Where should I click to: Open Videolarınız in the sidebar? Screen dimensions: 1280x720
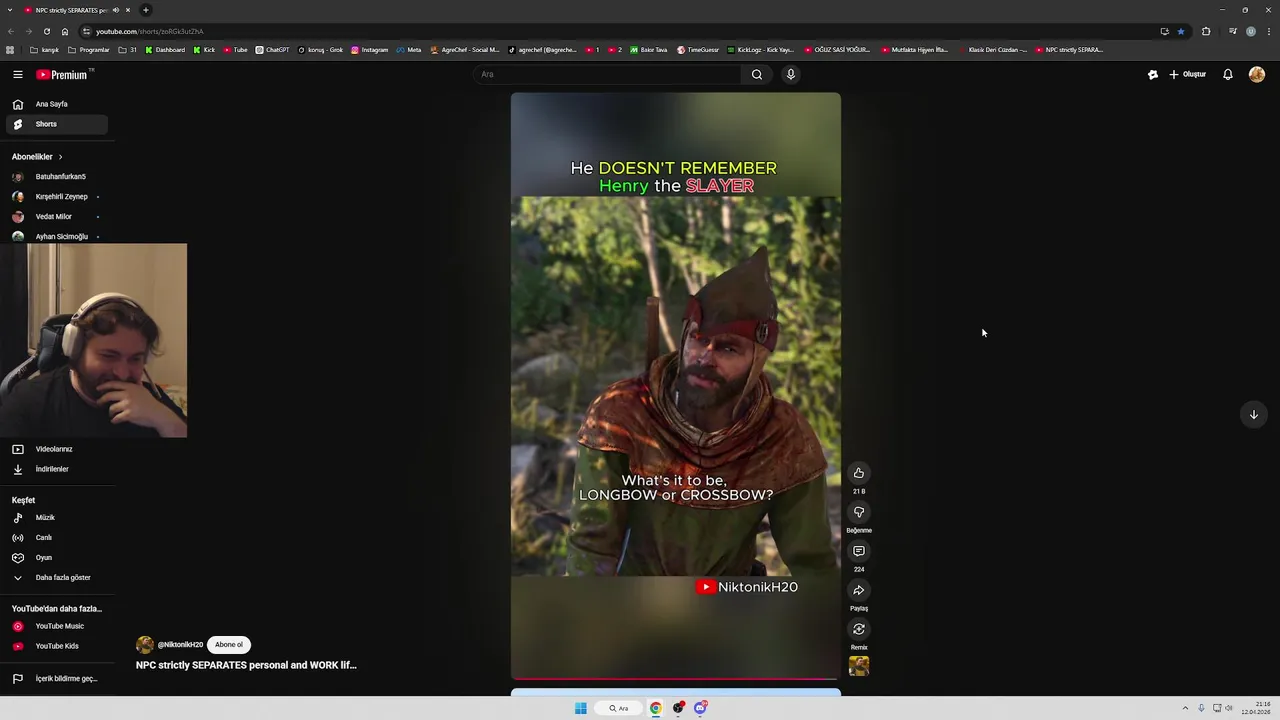(x=55, y=449)
